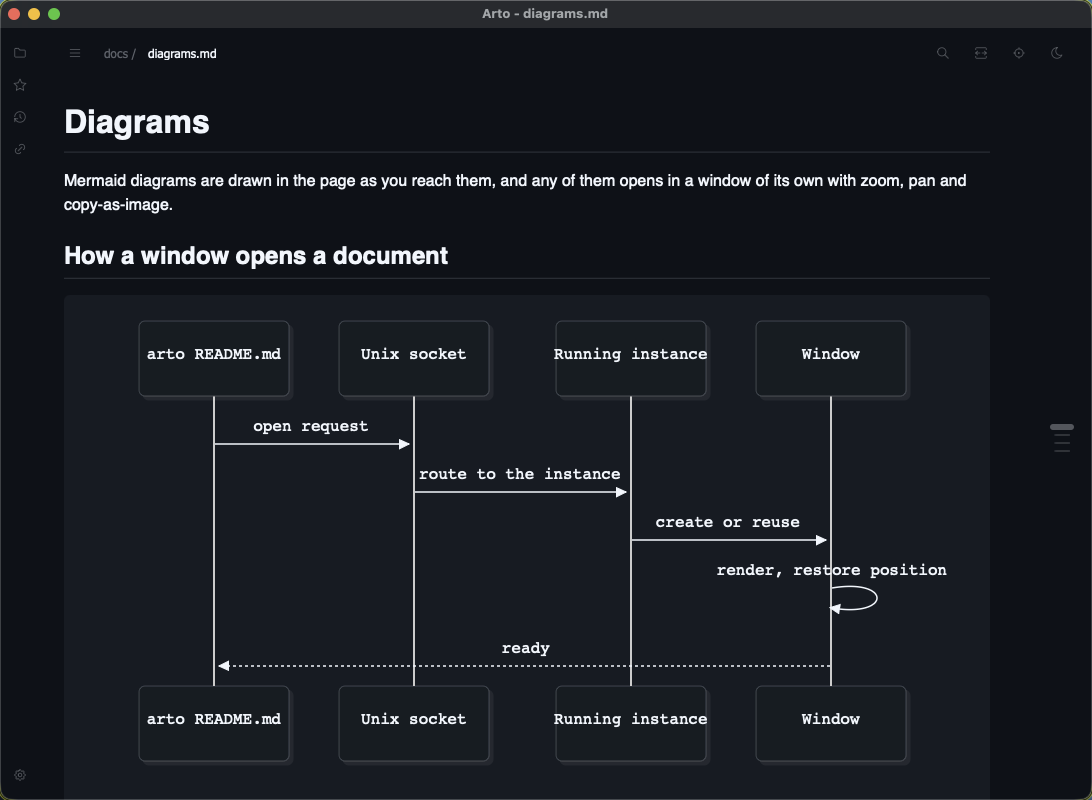Click the bottom 'Unix socket' participant box
The width and height of the screenshot is (1092, 800).
[x=414, y=723]
